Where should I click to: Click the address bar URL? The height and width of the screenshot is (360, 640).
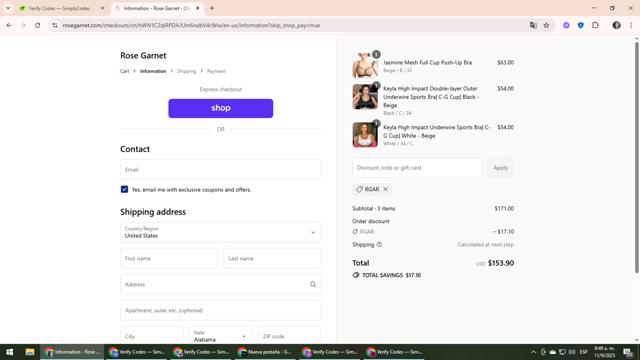(191, 25)
